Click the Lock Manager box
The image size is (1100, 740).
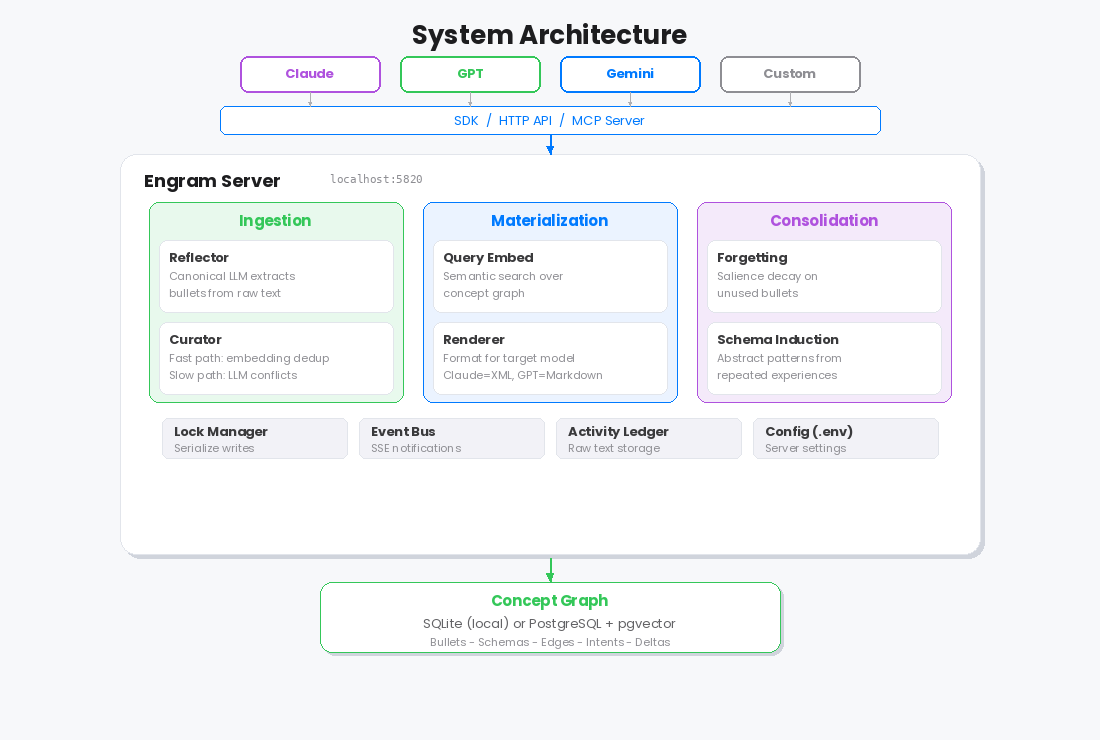pyautogui.click(x=255, y=438)
